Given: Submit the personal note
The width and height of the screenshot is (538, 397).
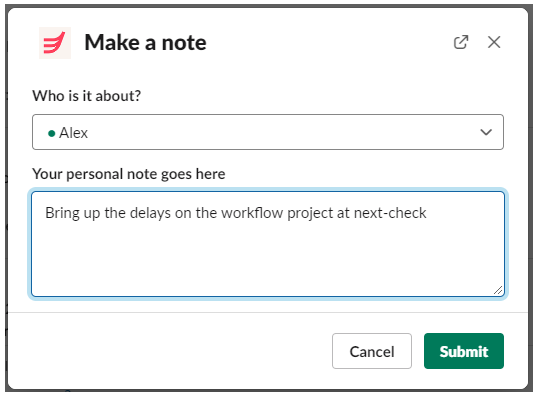Looking at the screenshot, I should pyautogui.click(x=464, y=351).
